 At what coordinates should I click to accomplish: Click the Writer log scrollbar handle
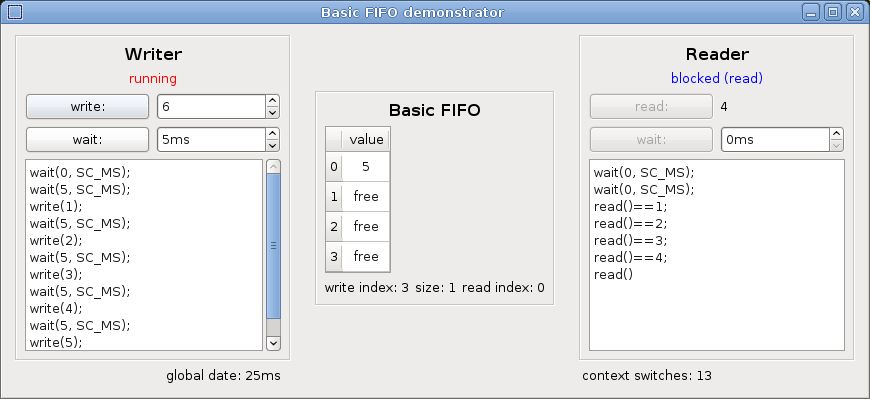(274, 246)
